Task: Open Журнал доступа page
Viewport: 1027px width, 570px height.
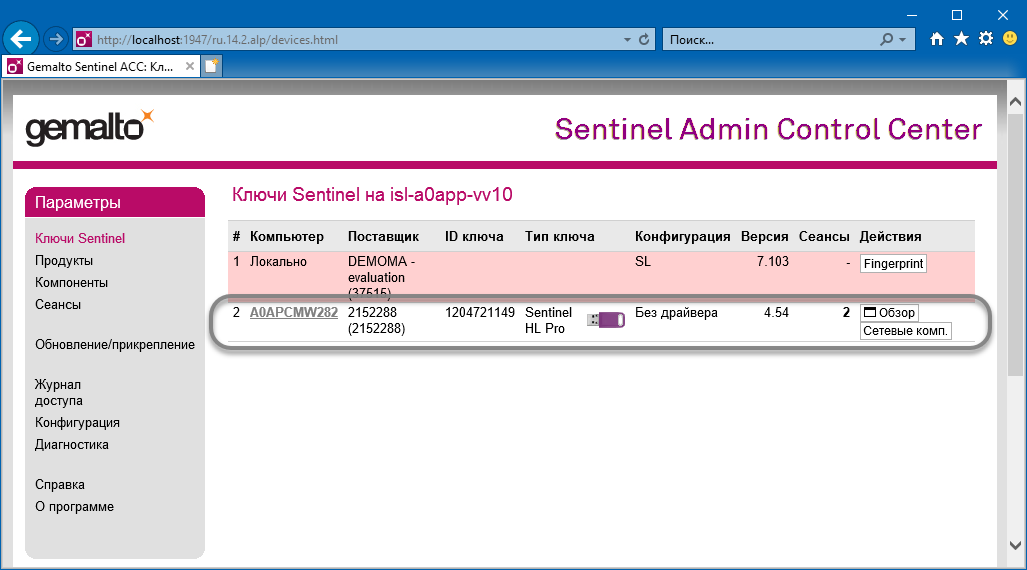Action: point(59,392)
